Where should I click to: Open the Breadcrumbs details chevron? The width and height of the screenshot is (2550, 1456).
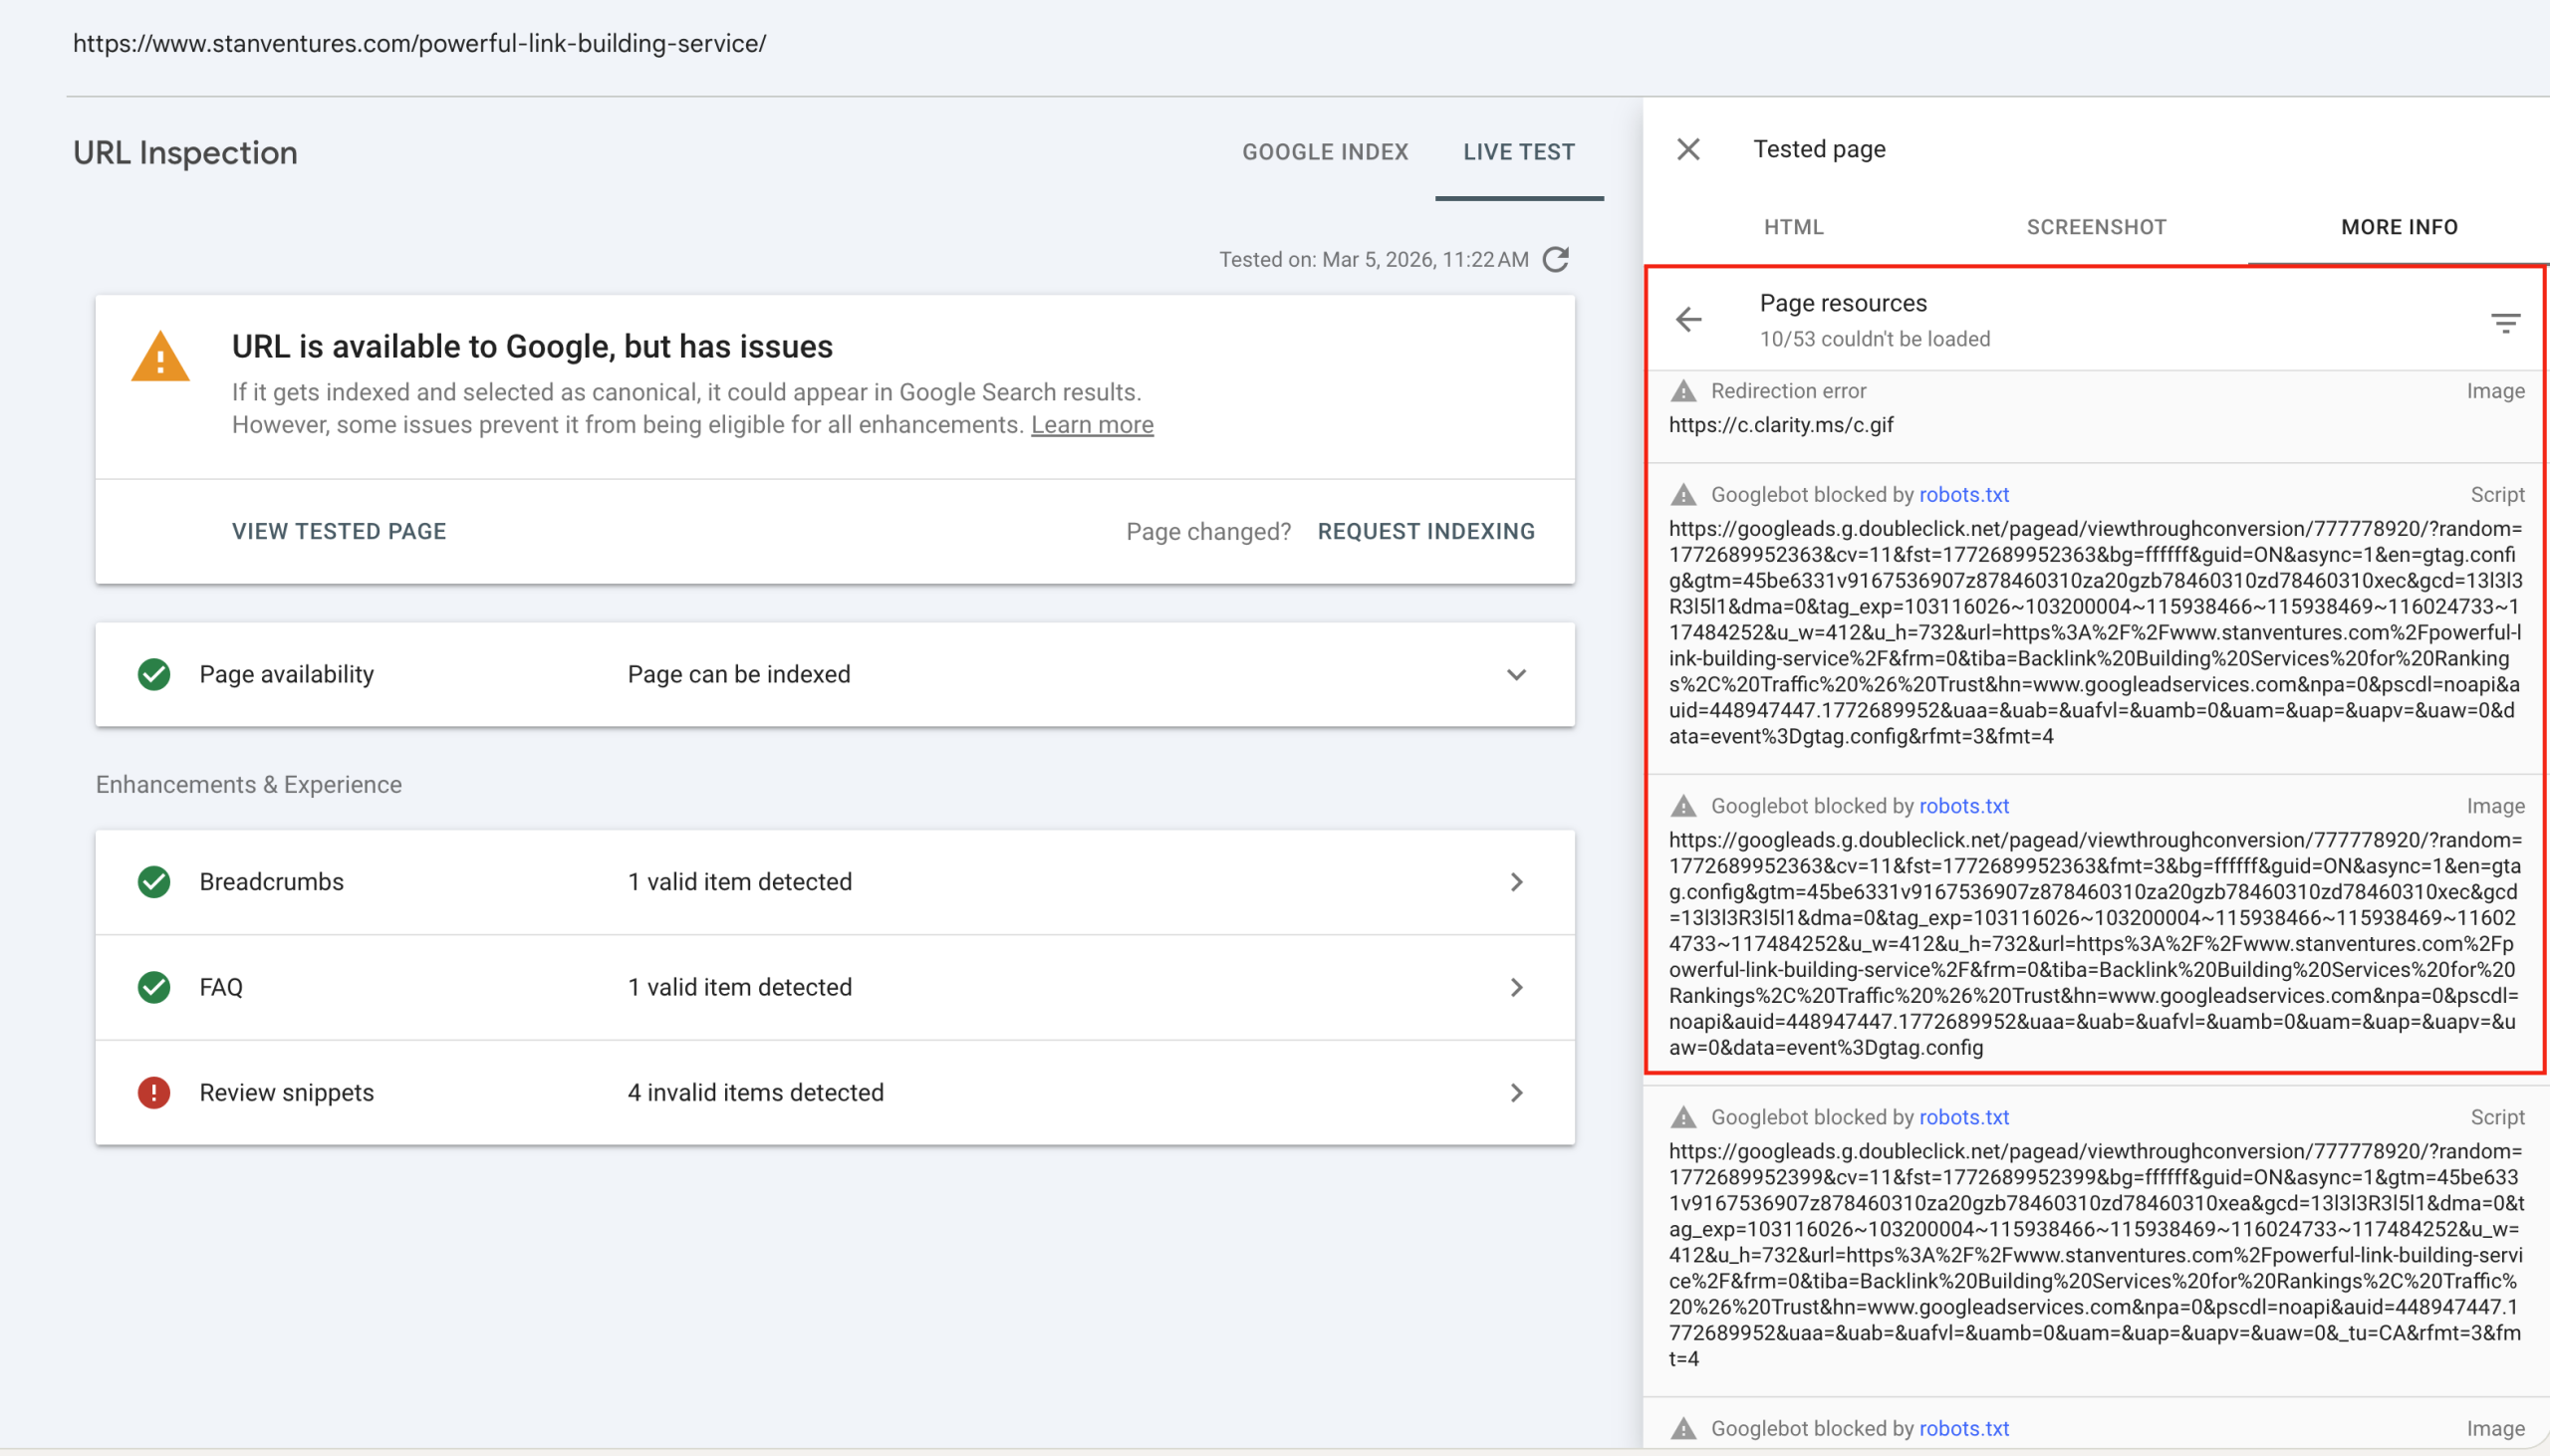[1516, 882]
